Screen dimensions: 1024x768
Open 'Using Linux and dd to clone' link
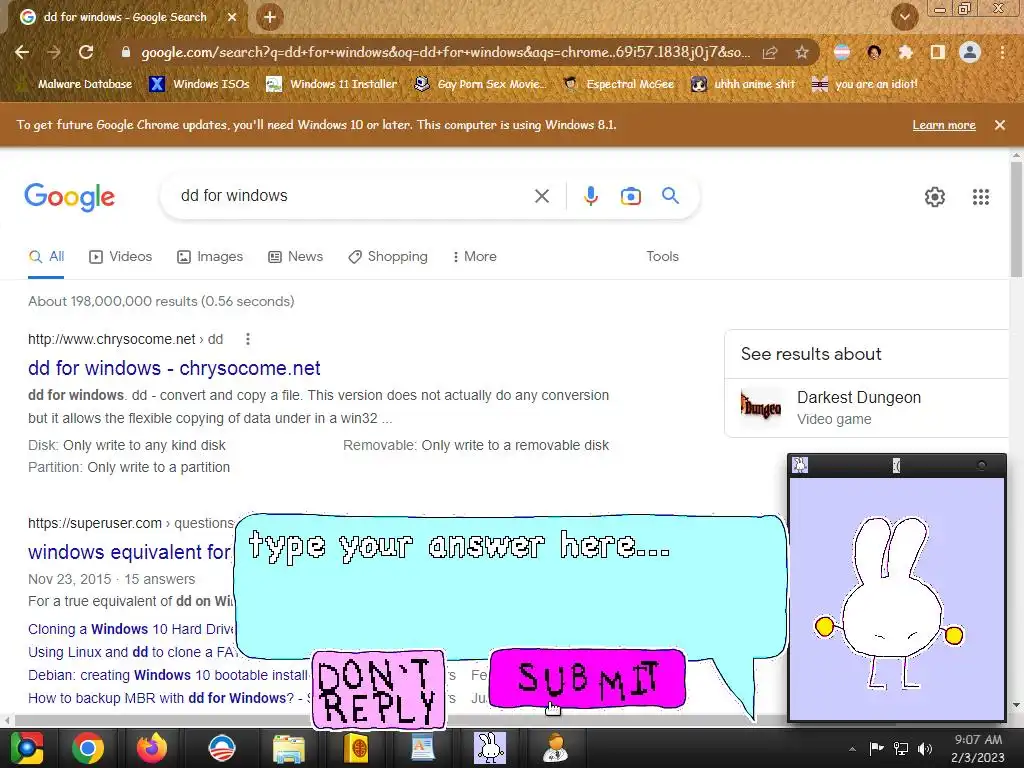click(x=132, y=652)
